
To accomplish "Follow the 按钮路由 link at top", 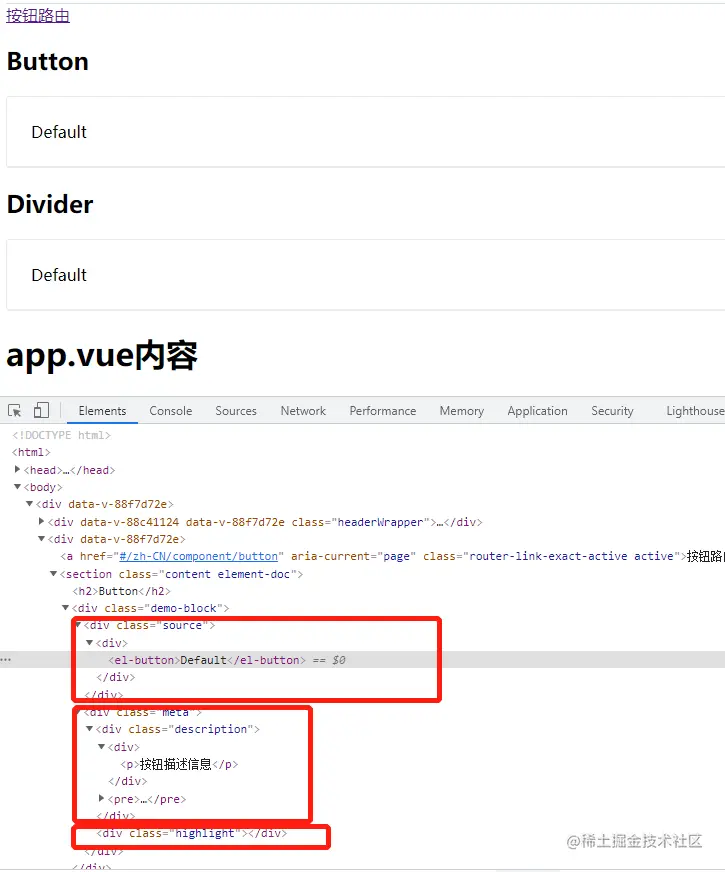I will click(x=38, y=16).
